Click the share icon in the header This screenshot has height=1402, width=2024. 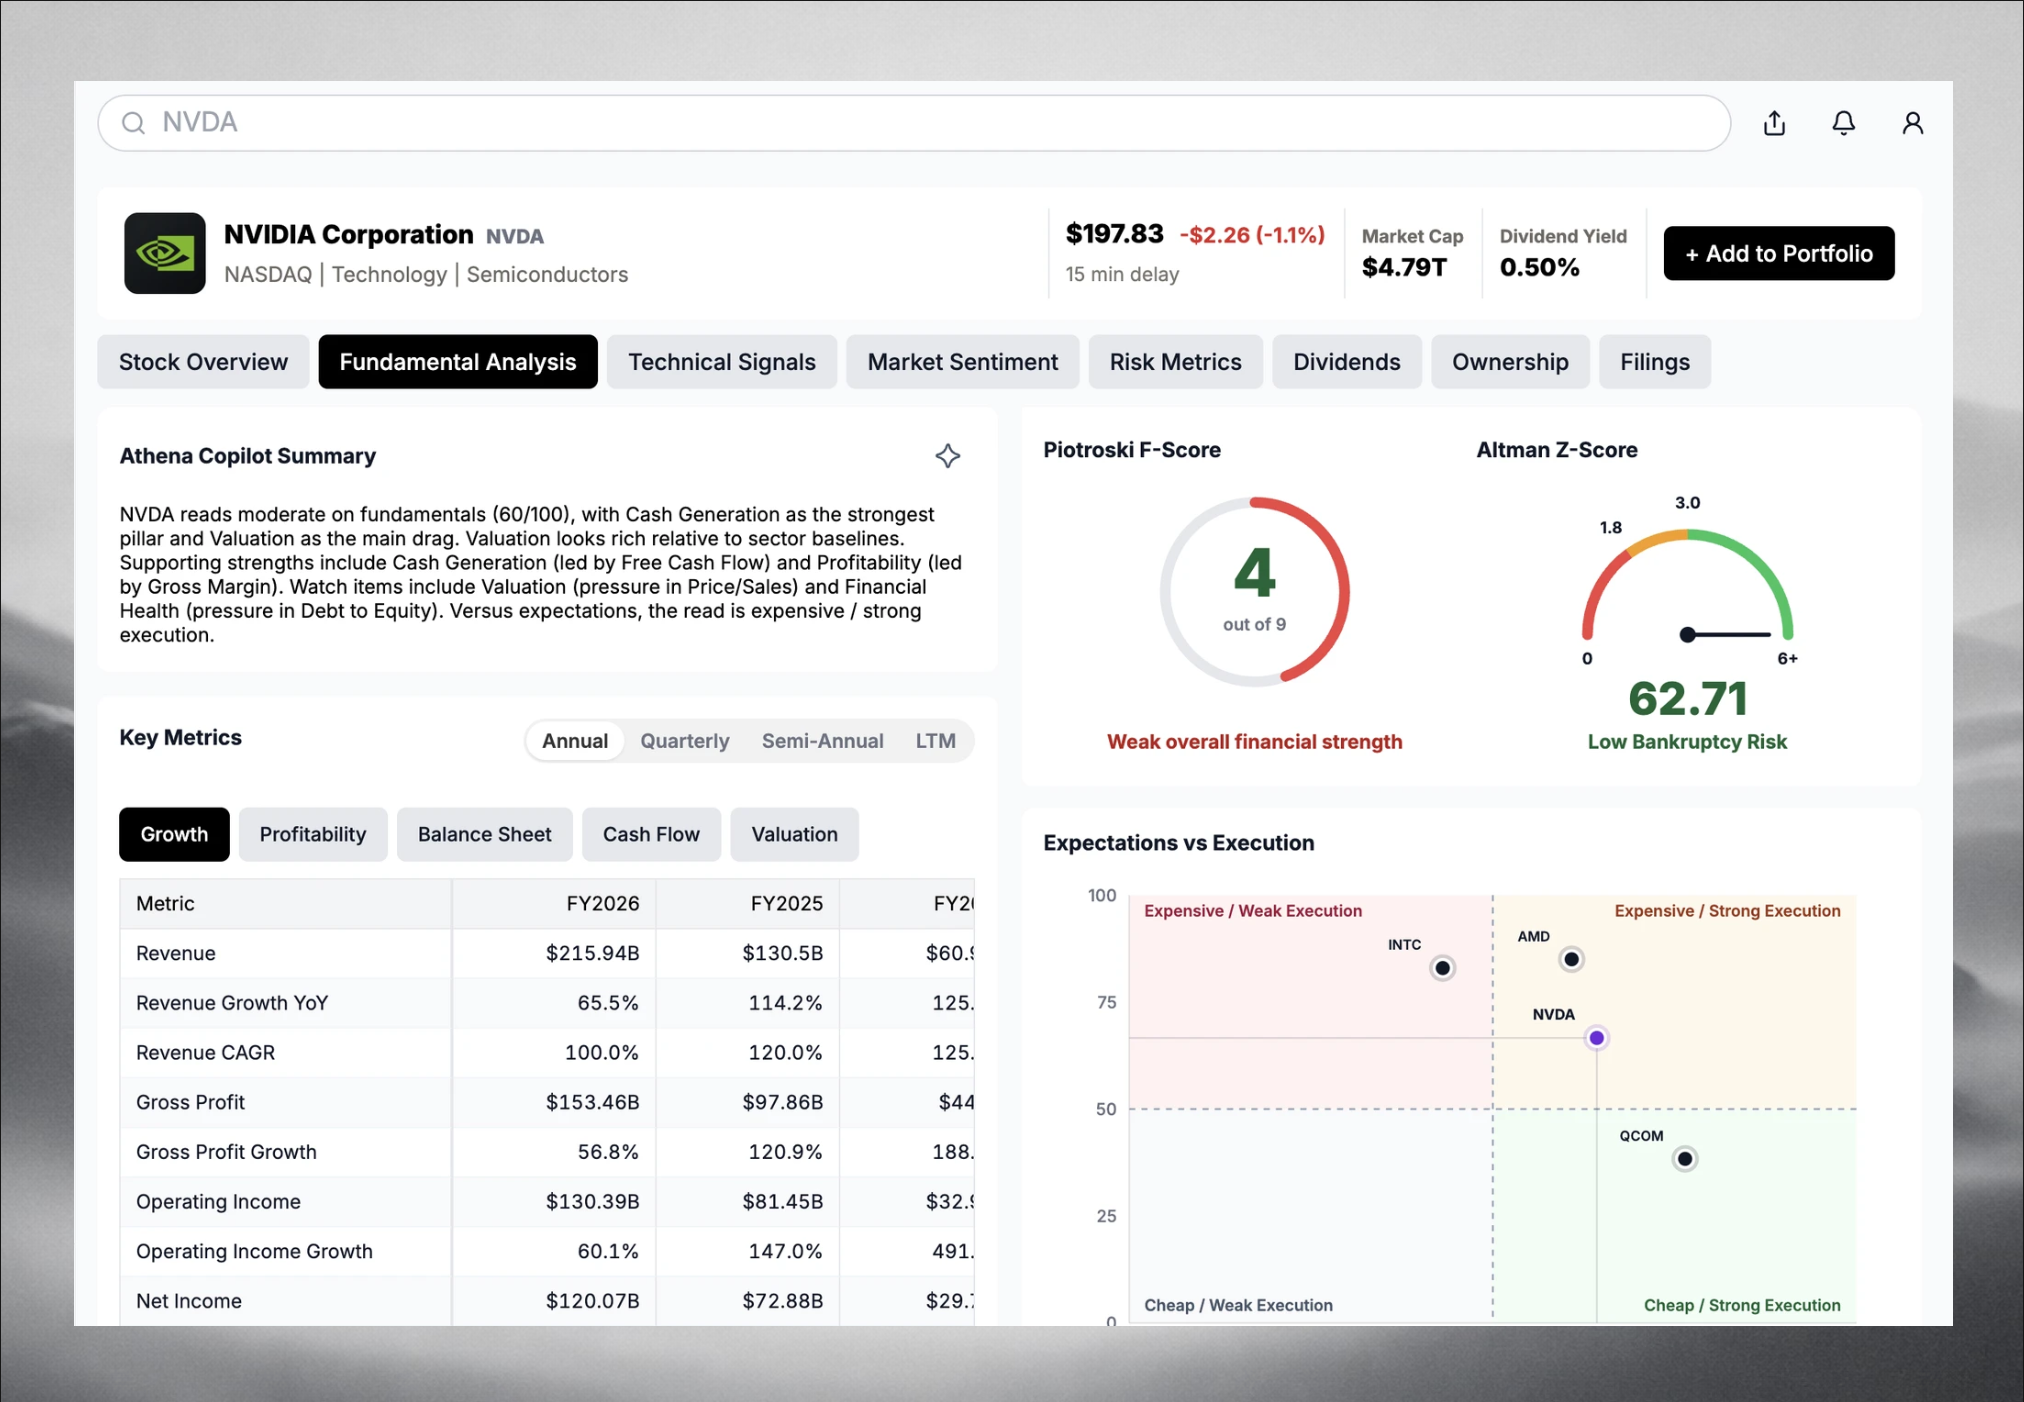pyautogui.click(x=1774, y=123)
